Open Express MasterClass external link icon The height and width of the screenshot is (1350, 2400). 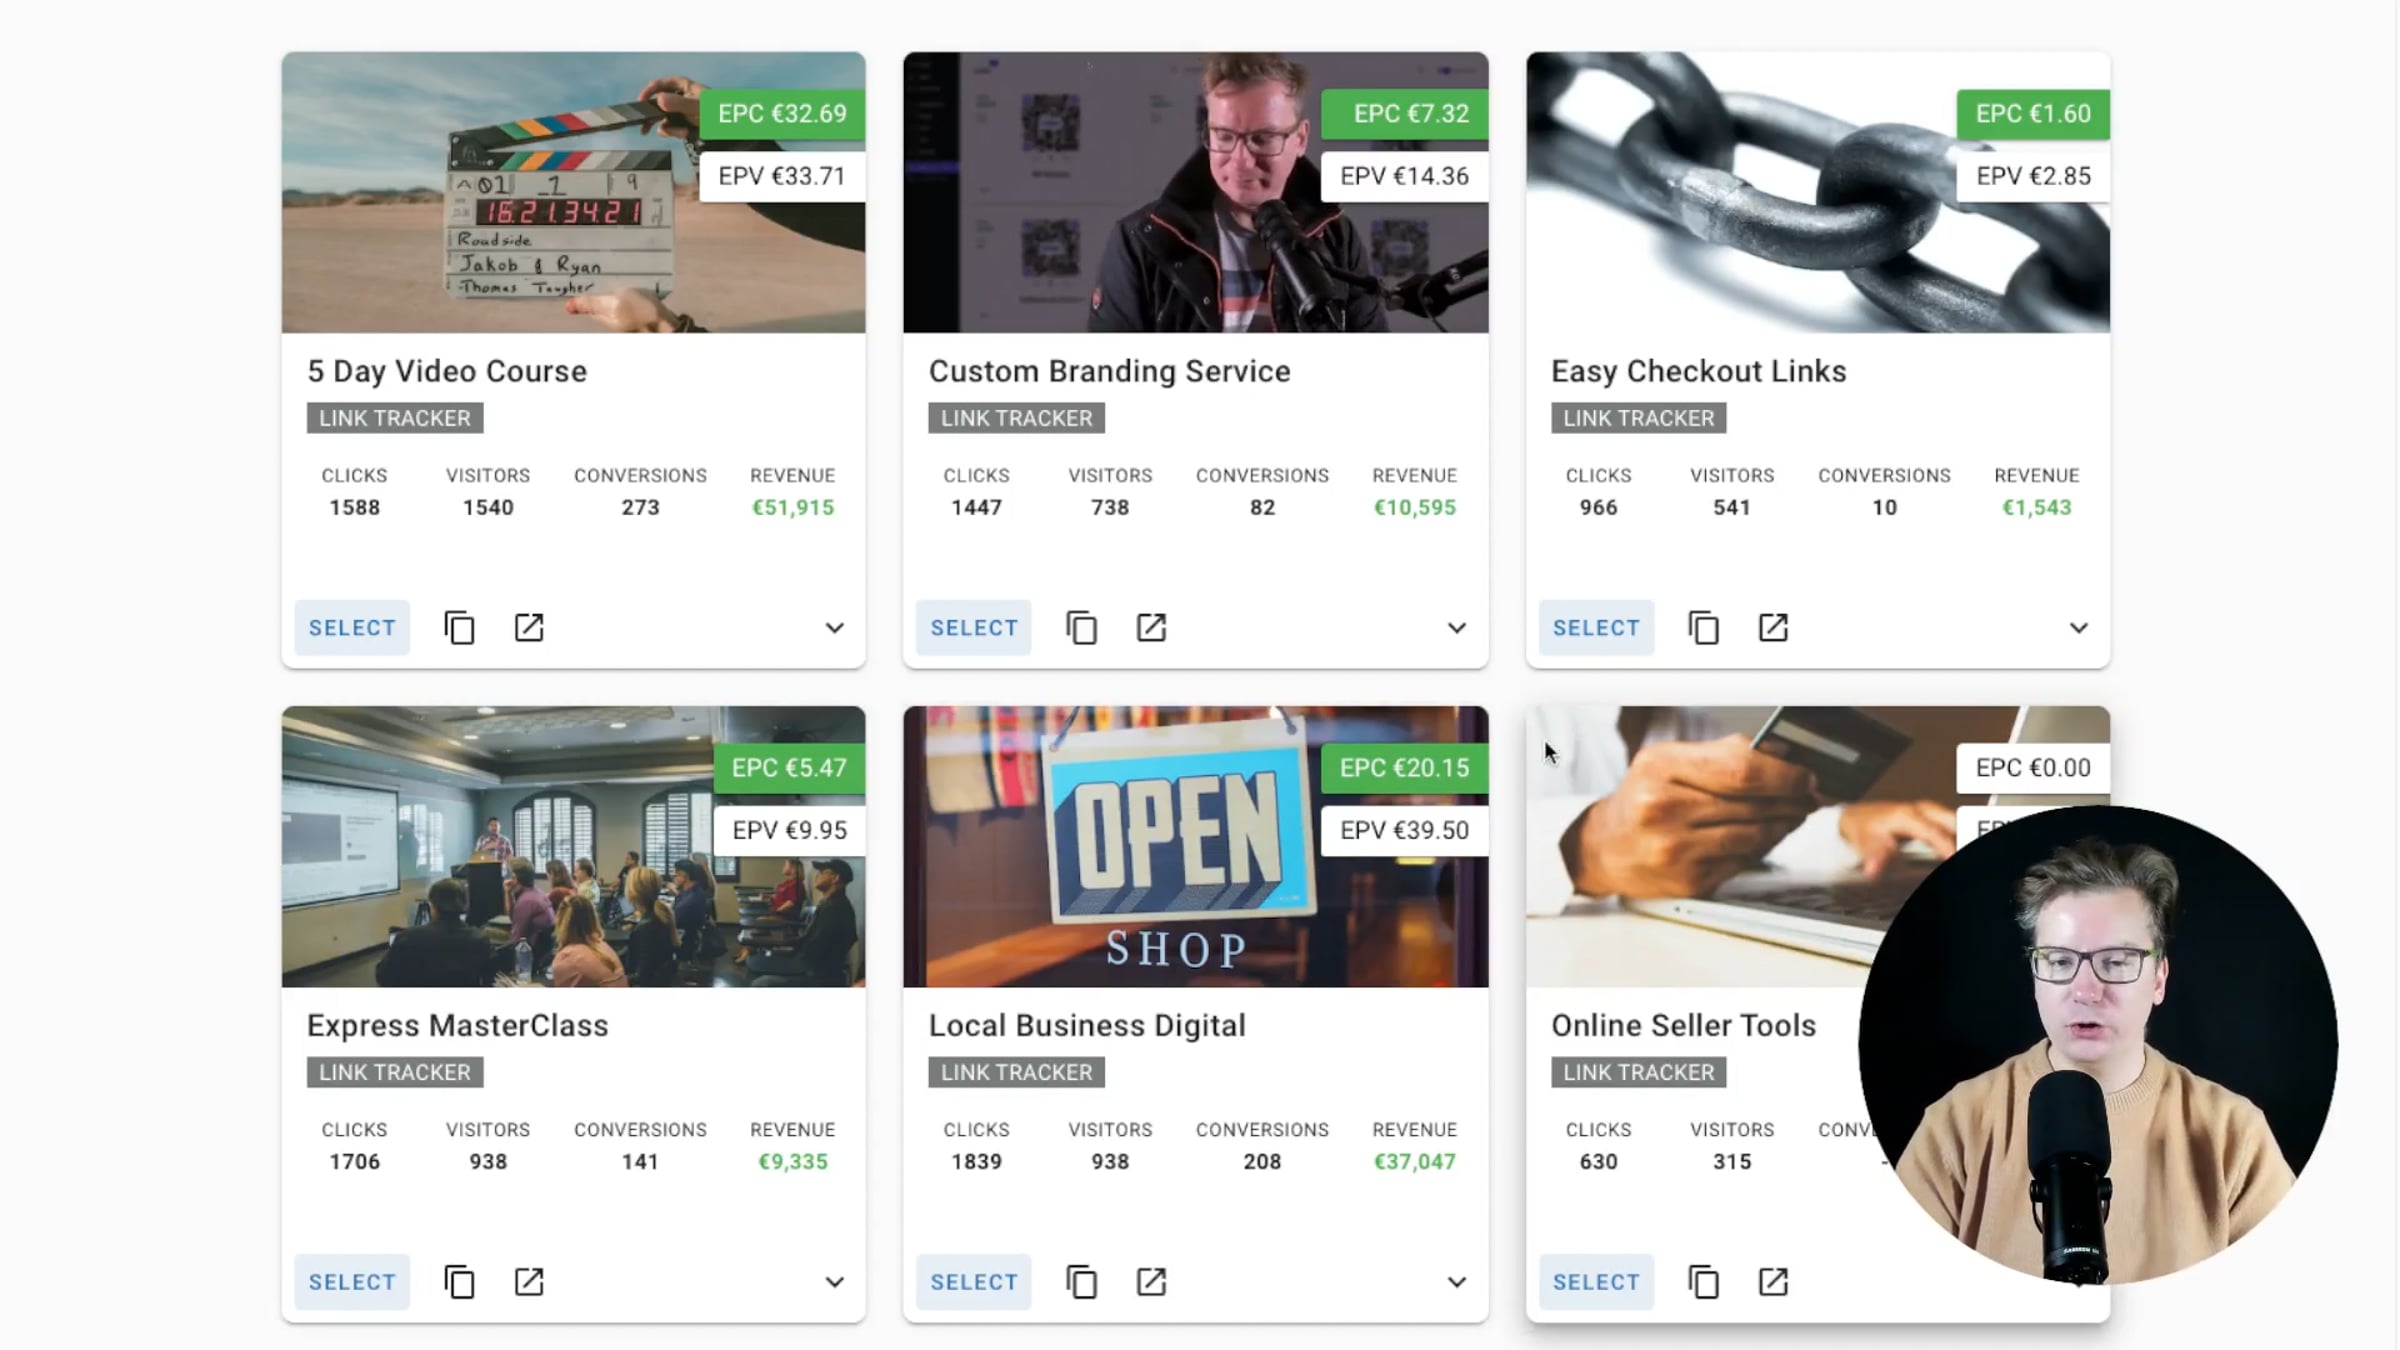[529, 1282]
